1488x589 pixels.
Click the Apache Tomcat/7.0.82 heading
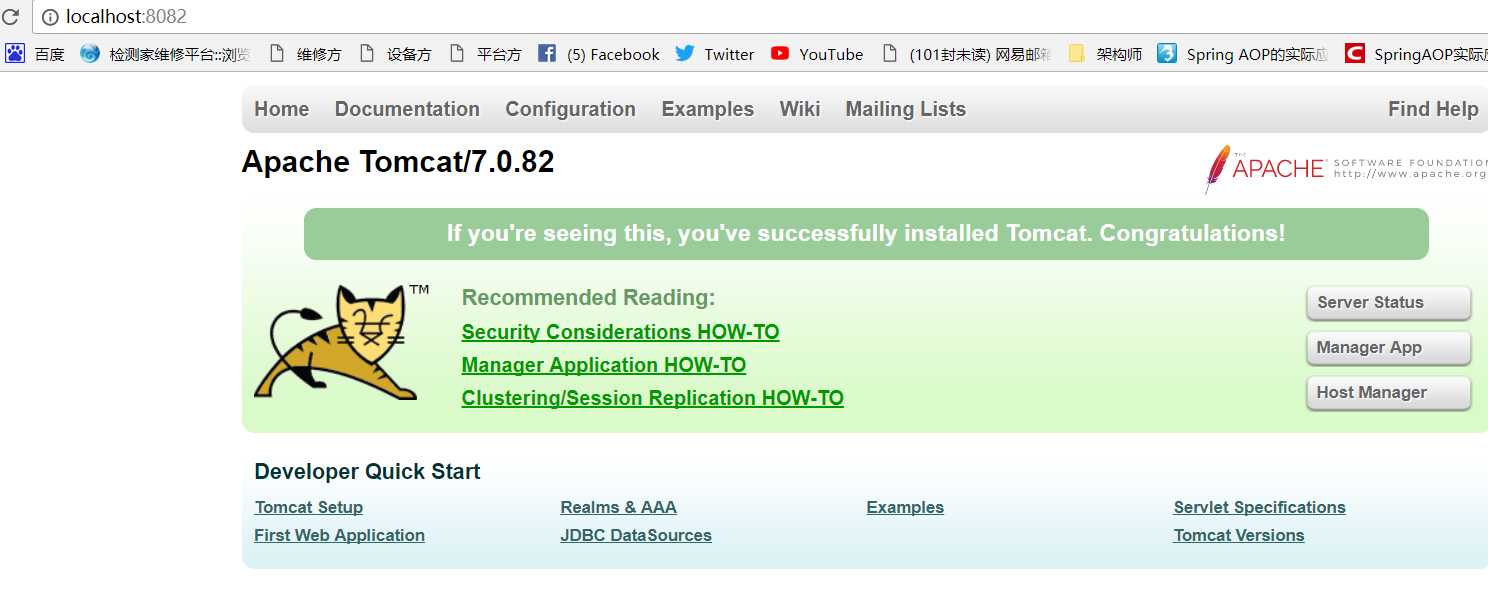(398, 162)
